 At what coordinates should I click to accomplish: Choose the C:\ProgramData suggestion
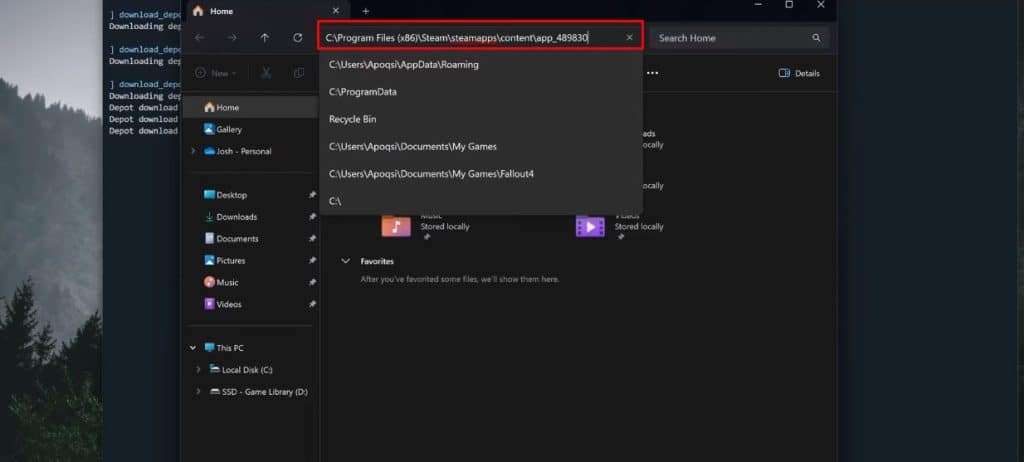481,92
